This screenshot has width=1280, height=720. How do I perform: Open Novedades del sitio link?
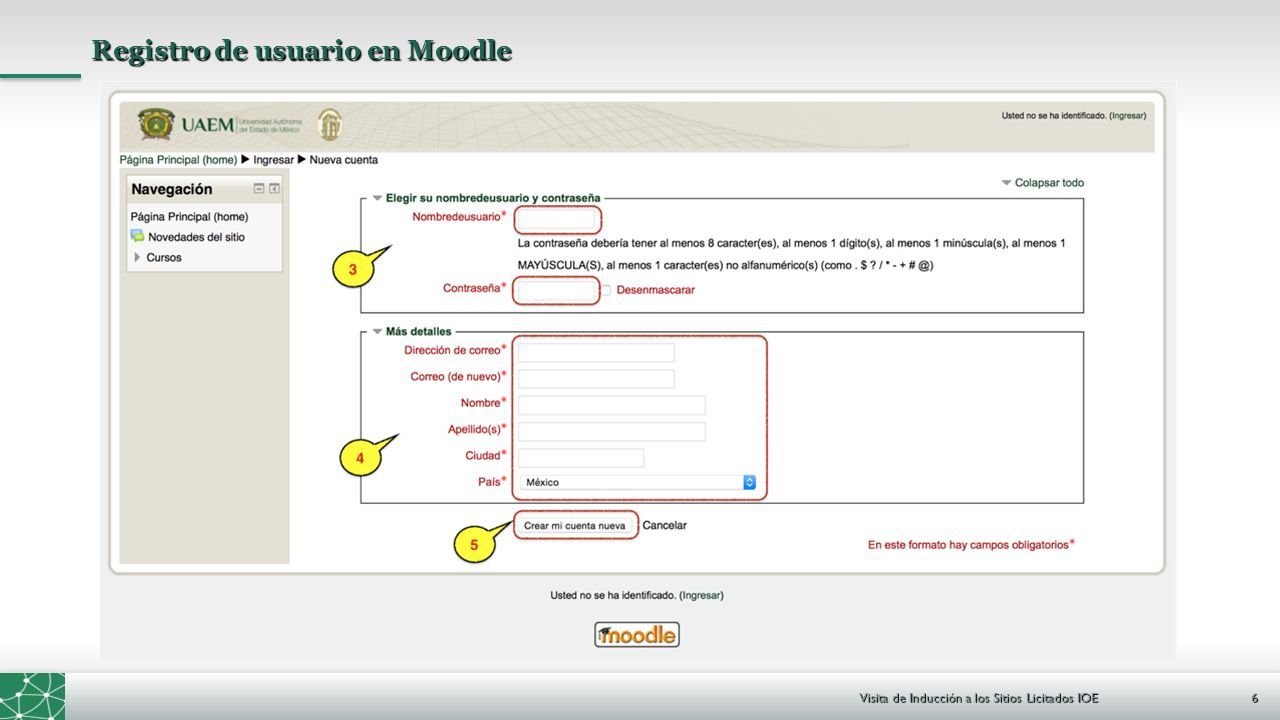196,237
